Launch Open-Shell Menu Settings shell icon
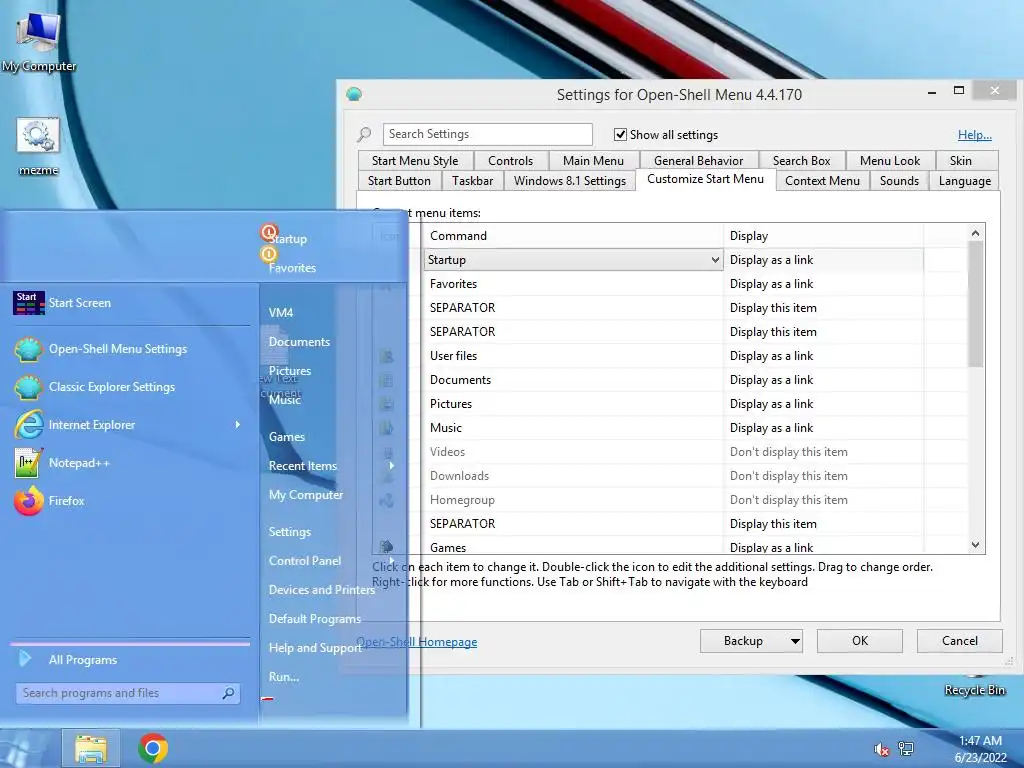This screenshot has height=768, width=1024. pos(29,349)
